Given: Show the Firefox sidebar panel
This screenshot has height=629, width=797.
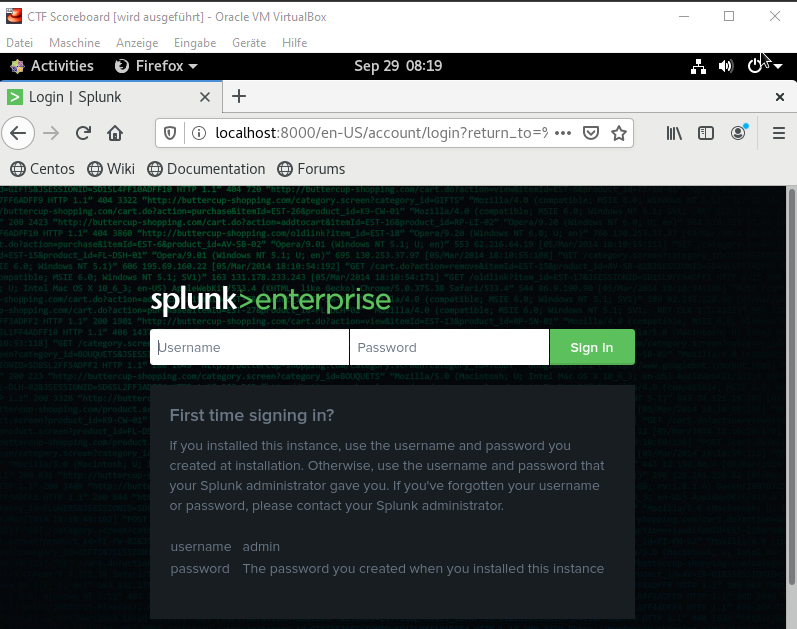Looking at the screenshot, I should point(706,133).
